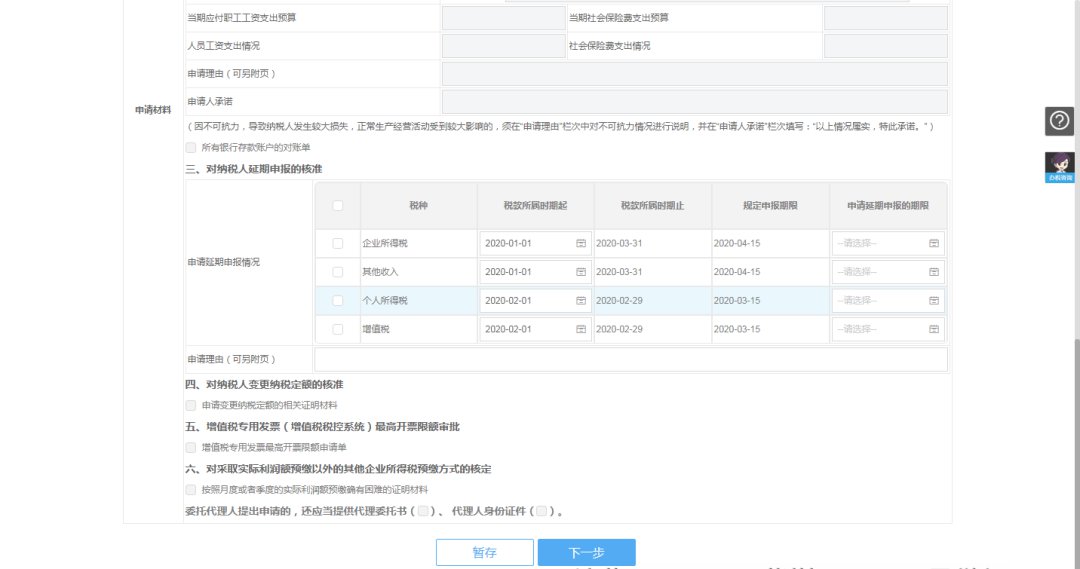Check the 代理人身份证件 checkbox
The width and height of the screenshot is (1080, 569).
[541, 511]
